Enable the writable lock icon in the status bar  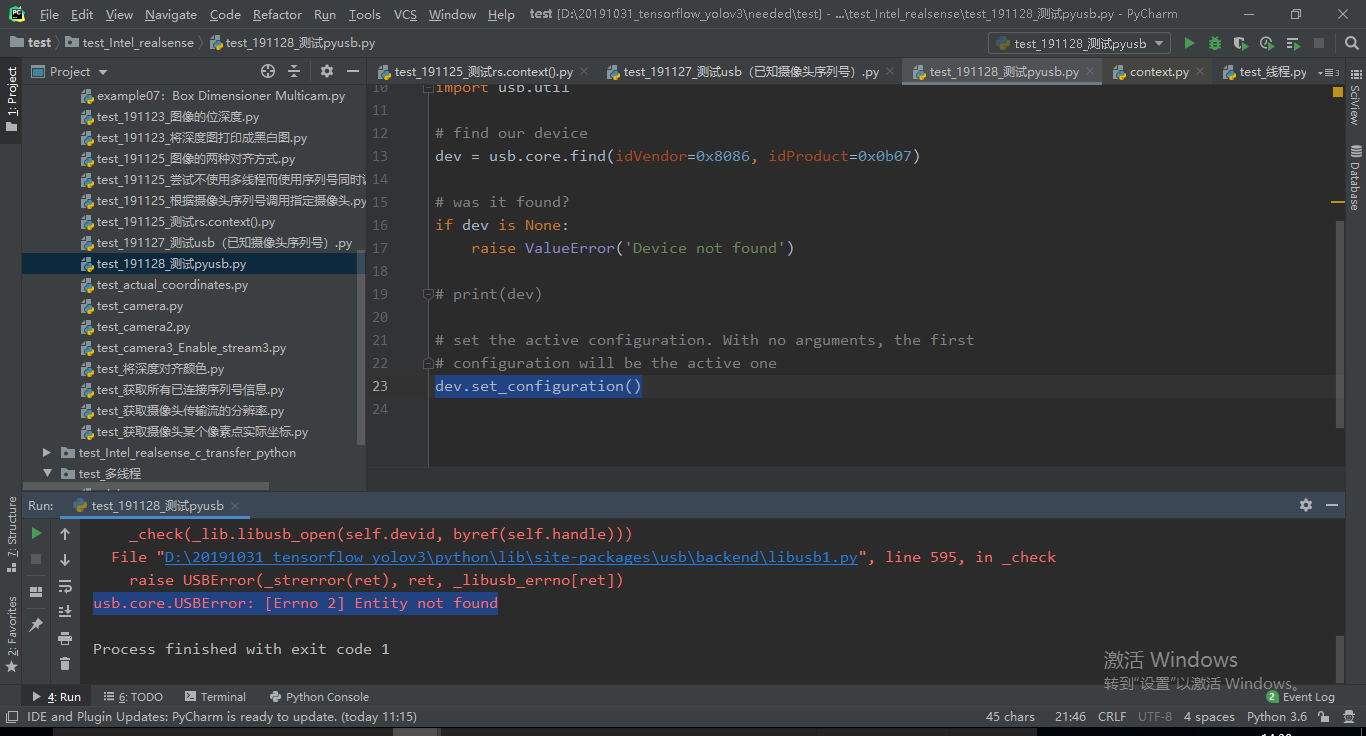(1325, 716)
